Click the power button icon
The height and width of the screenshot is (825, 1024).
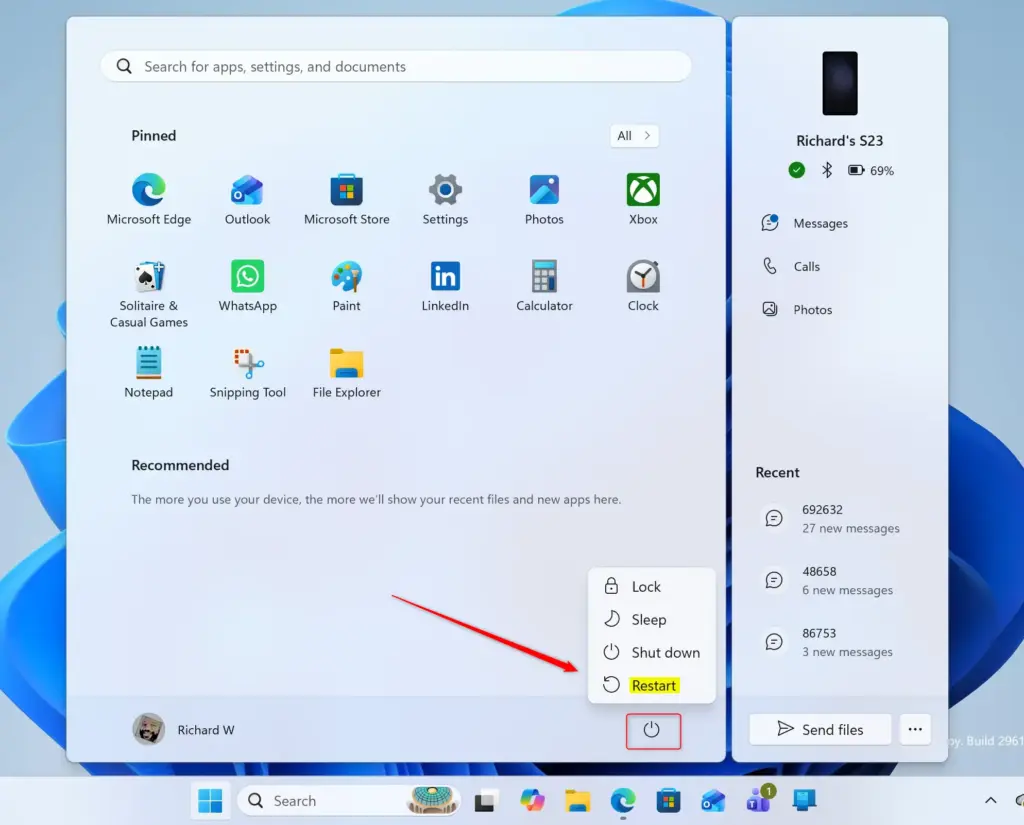tap(653, 730)
